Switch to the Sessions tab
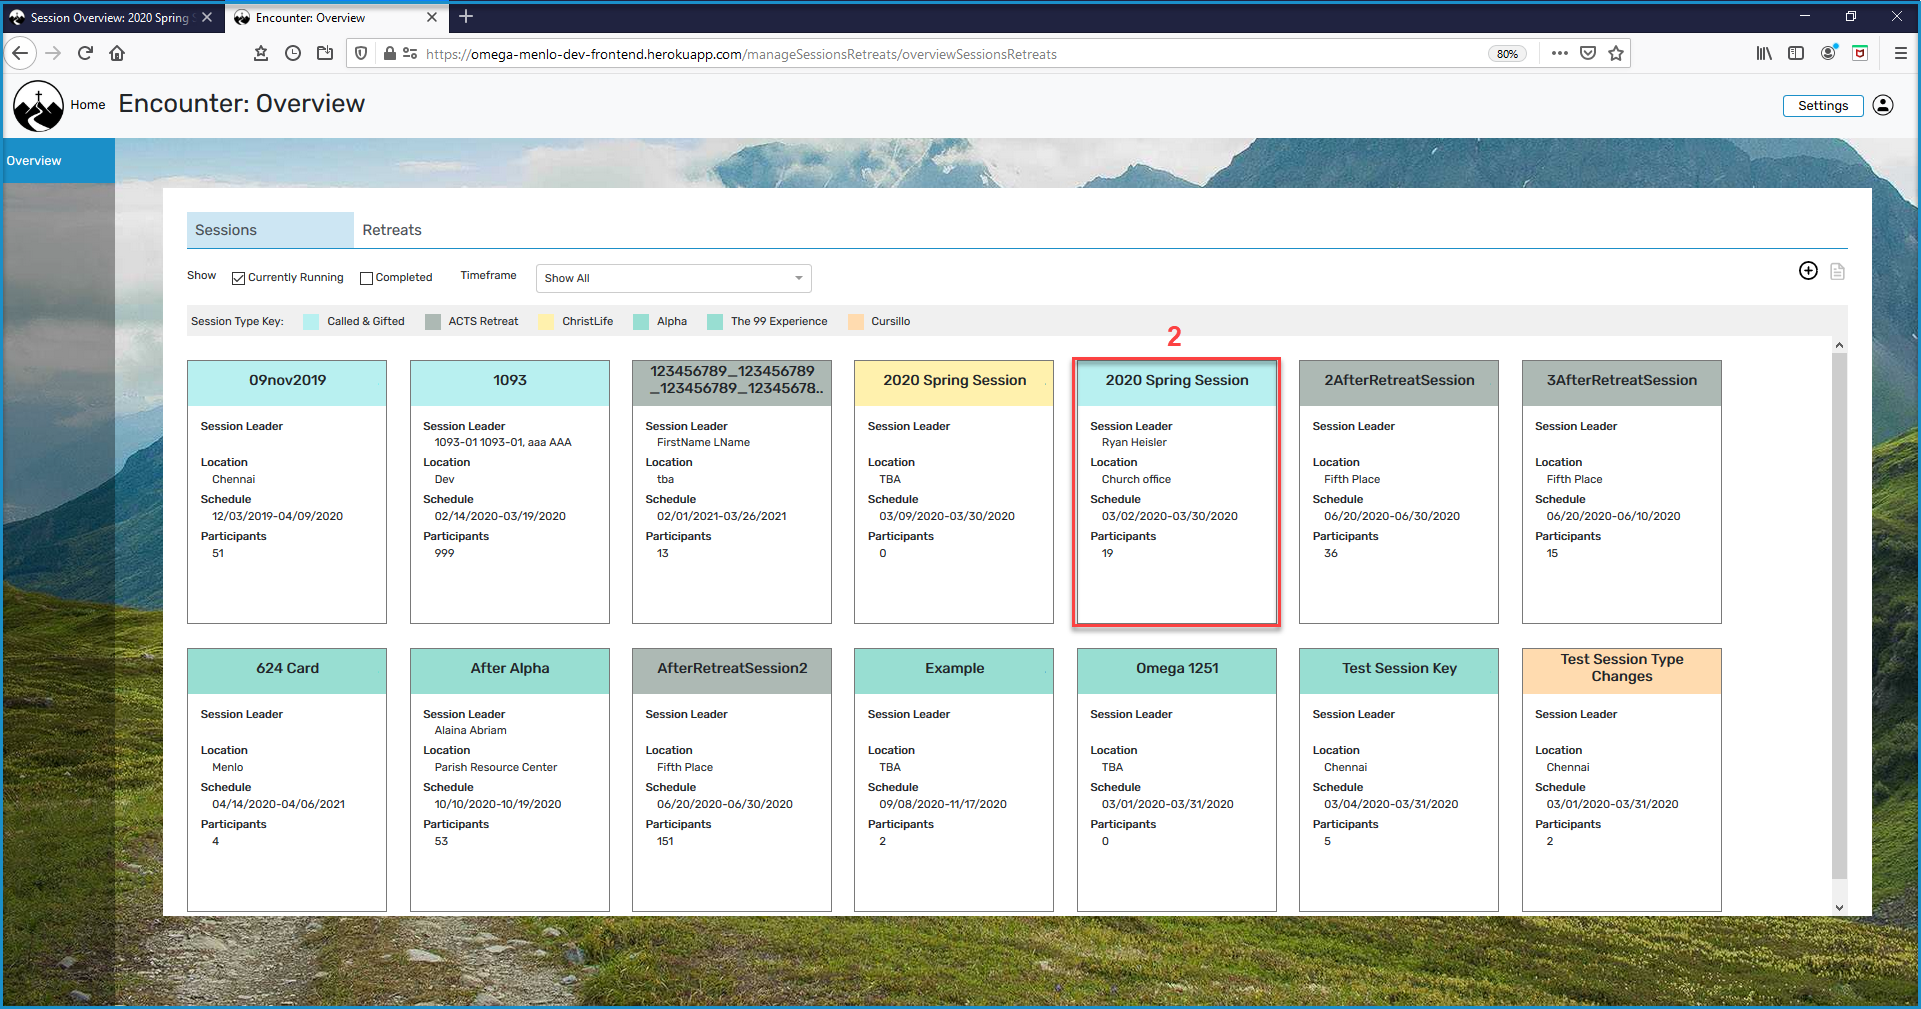 [x=270, y=230]
